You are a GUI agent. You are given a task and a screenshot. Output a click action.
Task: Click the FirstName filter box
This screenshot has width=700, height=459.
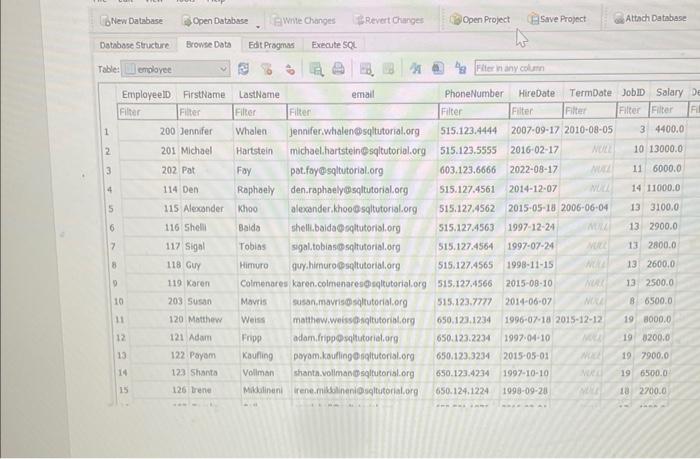205,112
